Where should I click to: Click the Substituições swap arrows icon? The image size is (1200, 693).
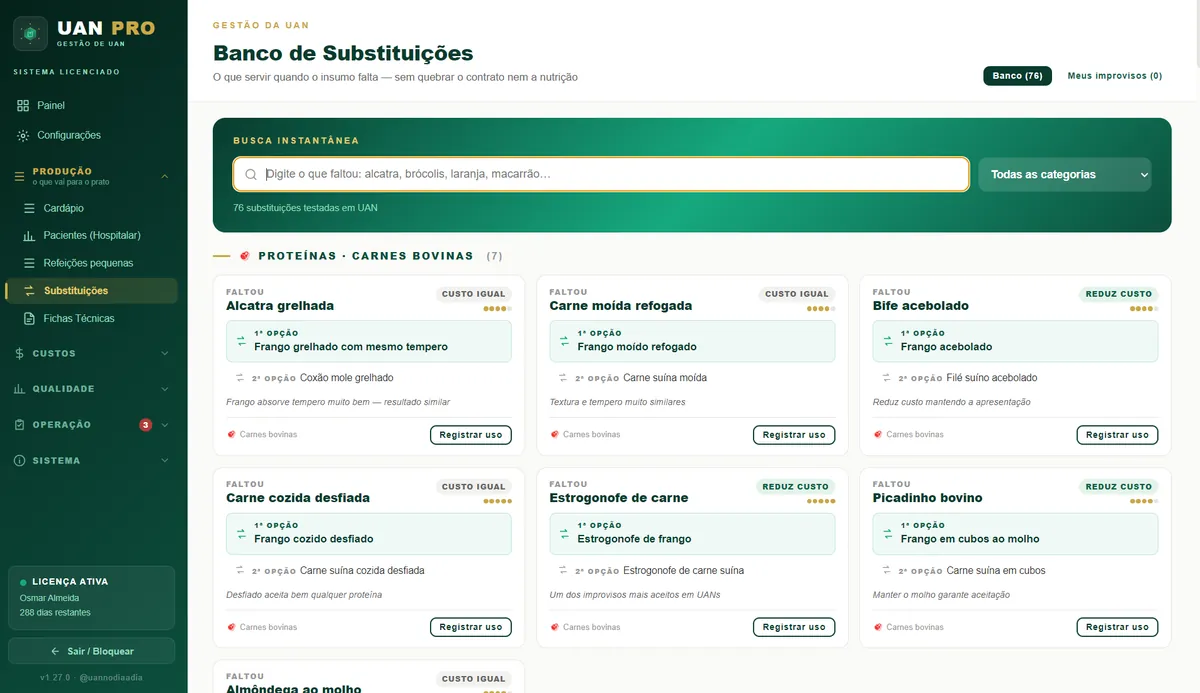point(29,291)
